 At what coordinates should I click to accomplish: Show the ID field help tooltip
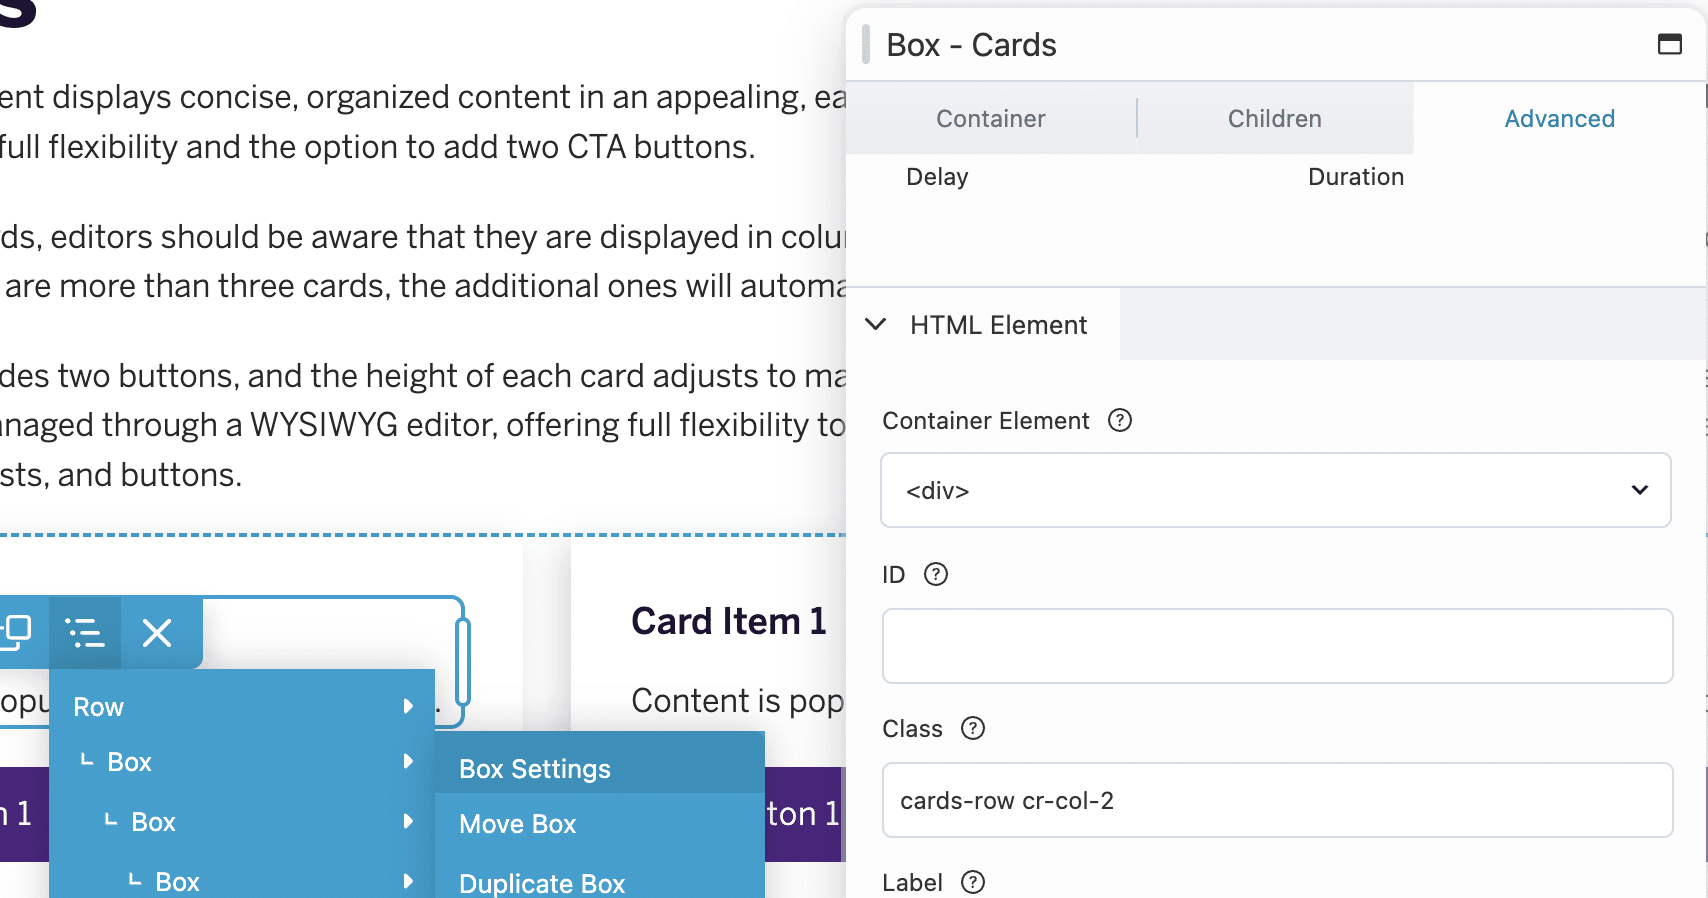click(x=936, y=574)
